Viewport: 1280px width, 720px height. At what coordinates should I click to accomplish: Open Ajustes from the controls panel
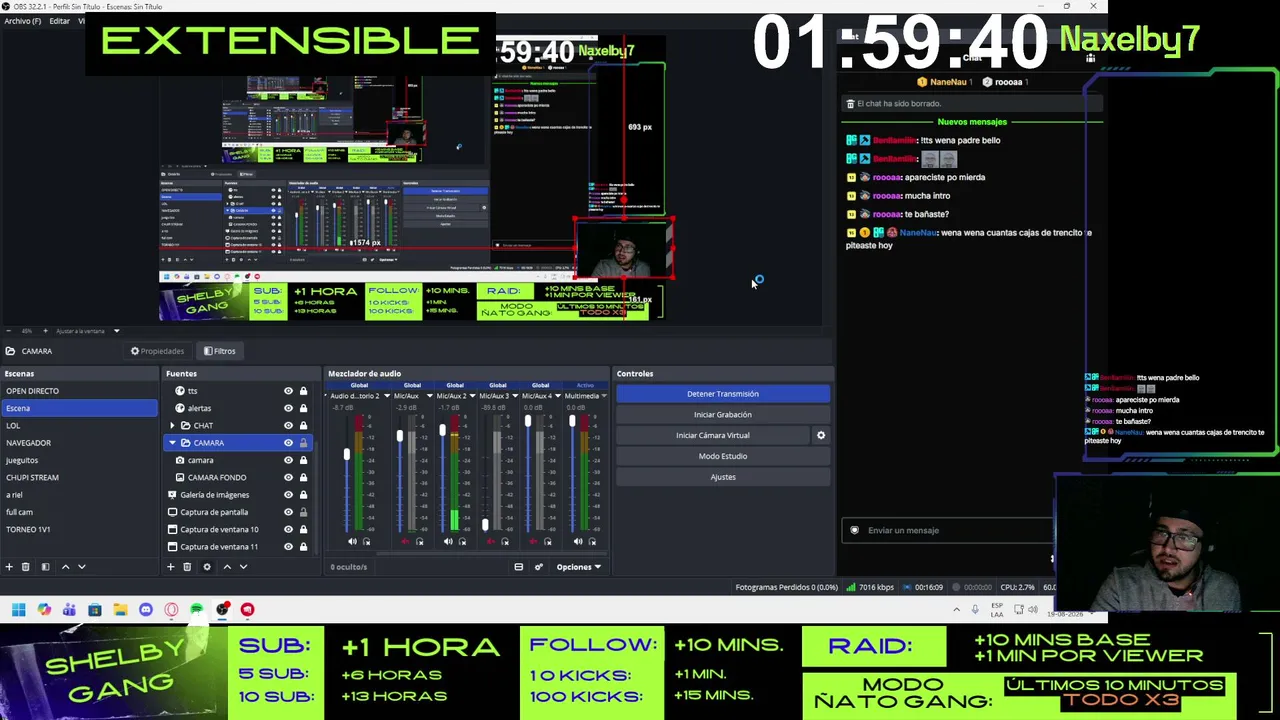pyautogui.click(x=722, y=477)
